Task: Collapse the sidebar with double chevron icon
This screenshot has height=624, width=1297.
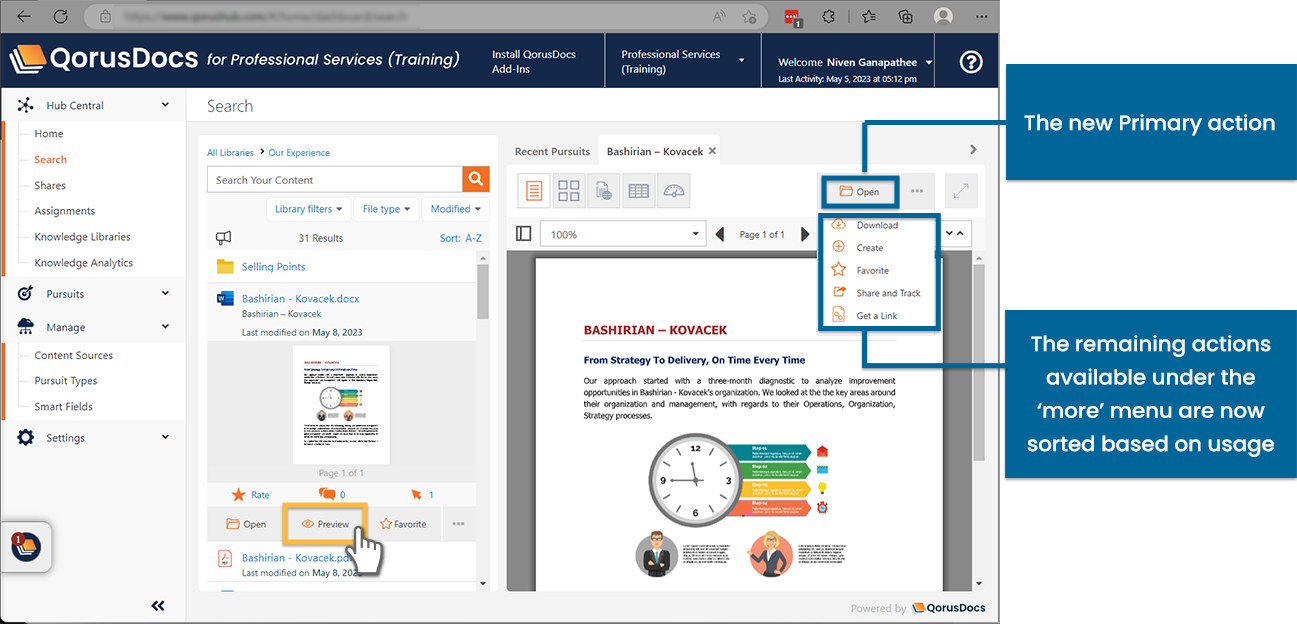Action: point(158,605)
